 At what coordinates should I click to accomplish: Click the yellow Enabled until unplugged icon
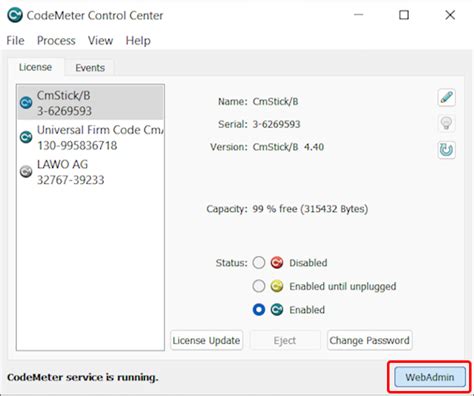pos(277,286)
